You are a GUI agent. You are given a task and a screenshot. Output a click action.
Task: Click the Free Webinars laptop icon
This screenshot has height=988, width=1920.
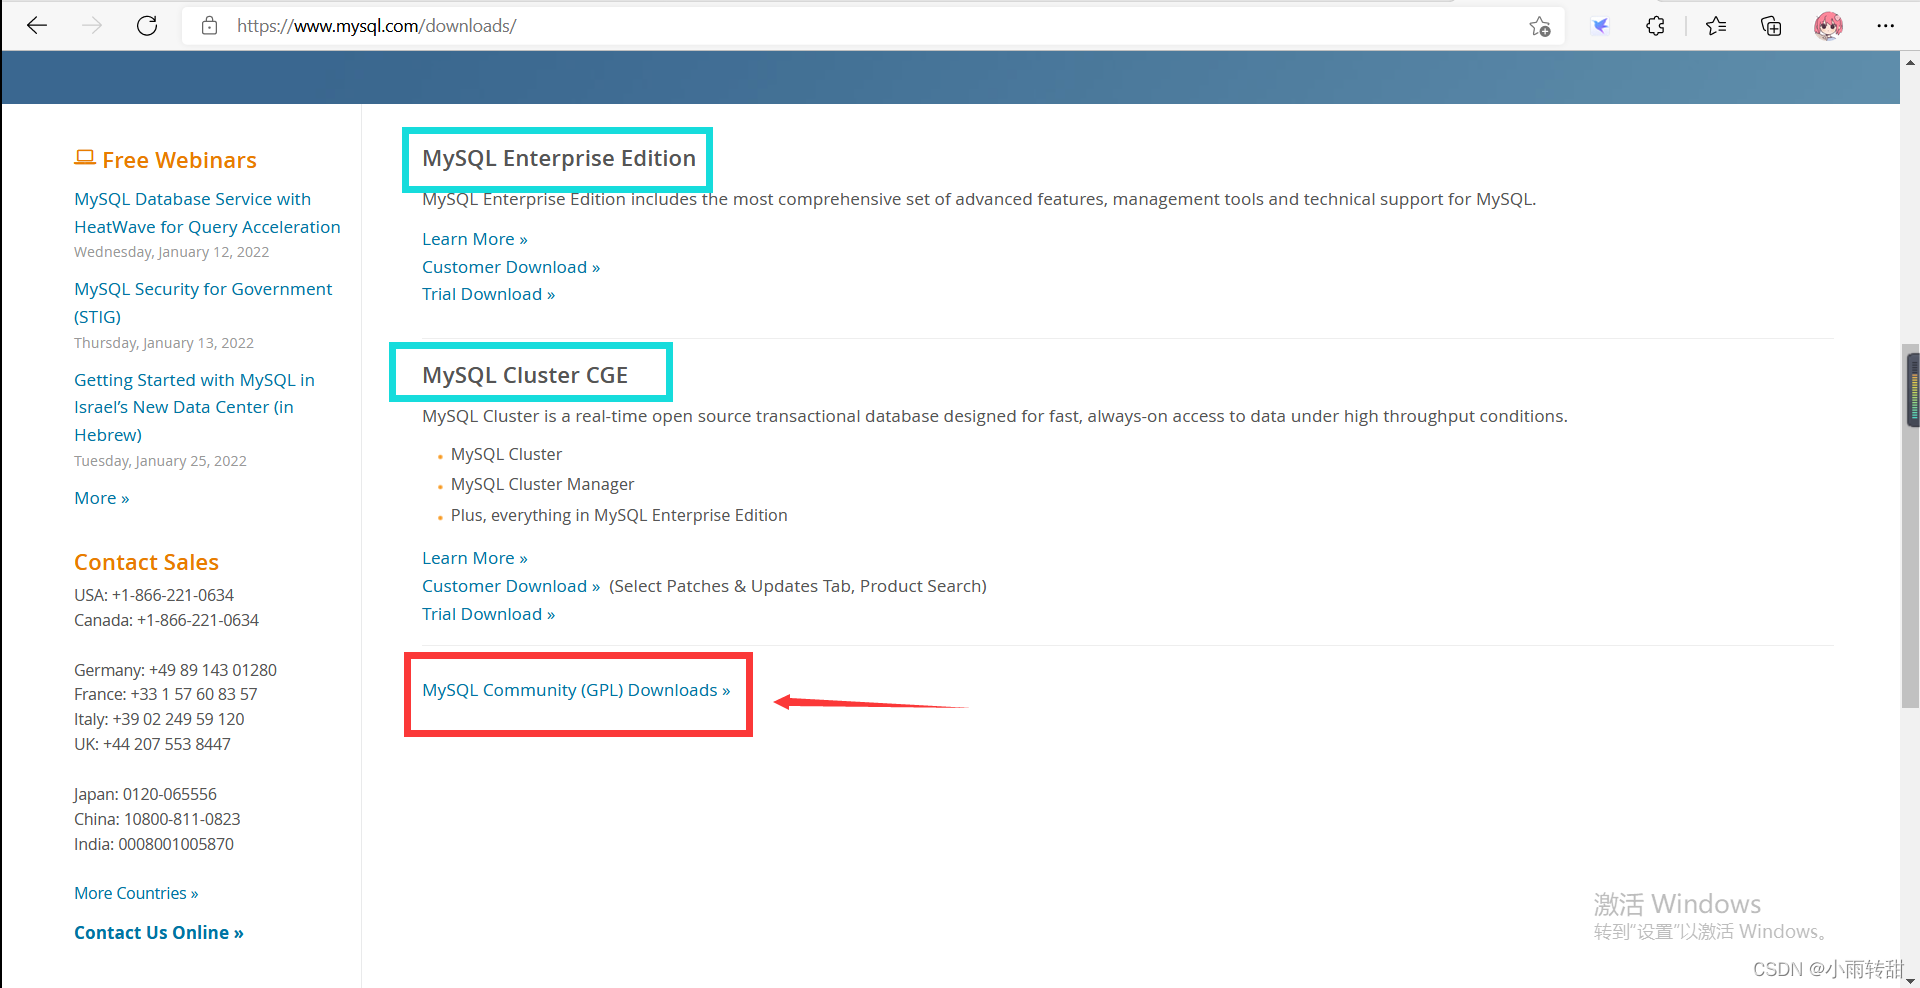click(85, 158)
